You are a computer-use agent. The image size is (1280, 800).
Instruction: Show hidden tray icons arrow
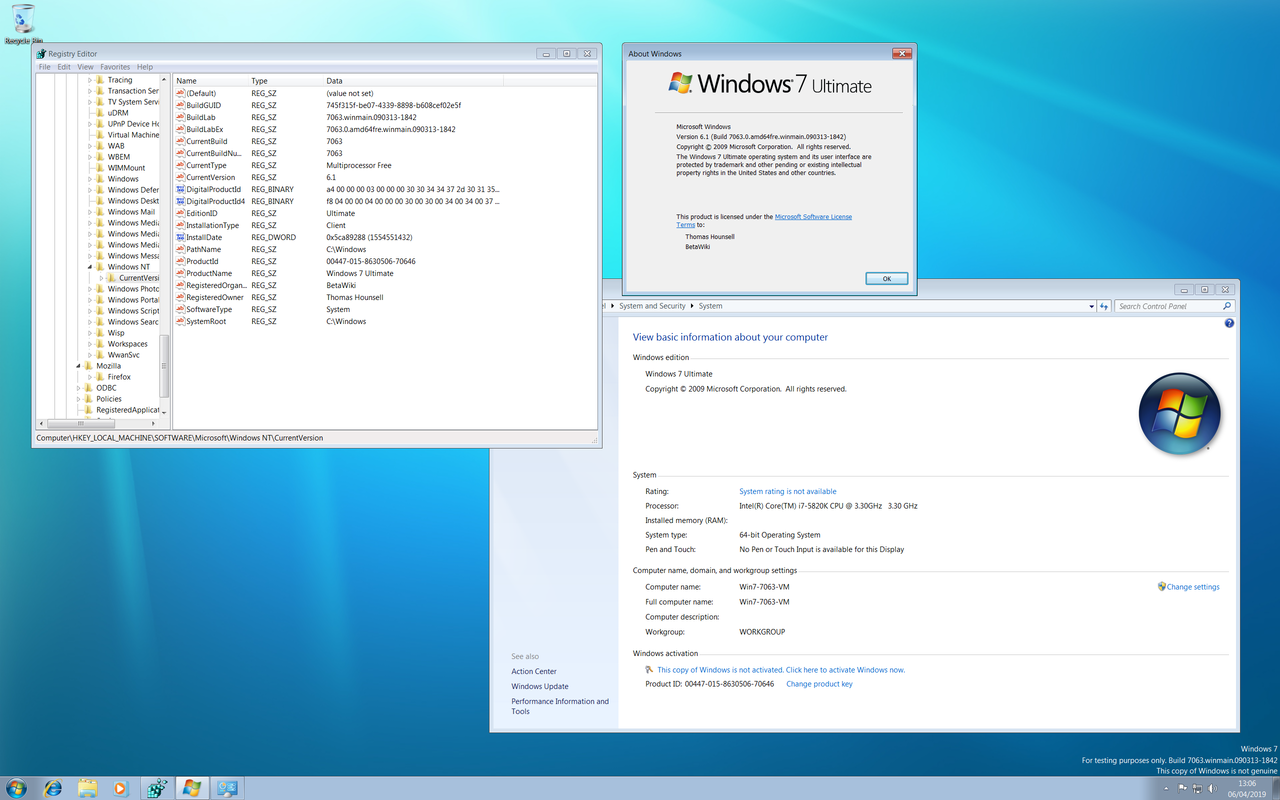coord(1167,788)
